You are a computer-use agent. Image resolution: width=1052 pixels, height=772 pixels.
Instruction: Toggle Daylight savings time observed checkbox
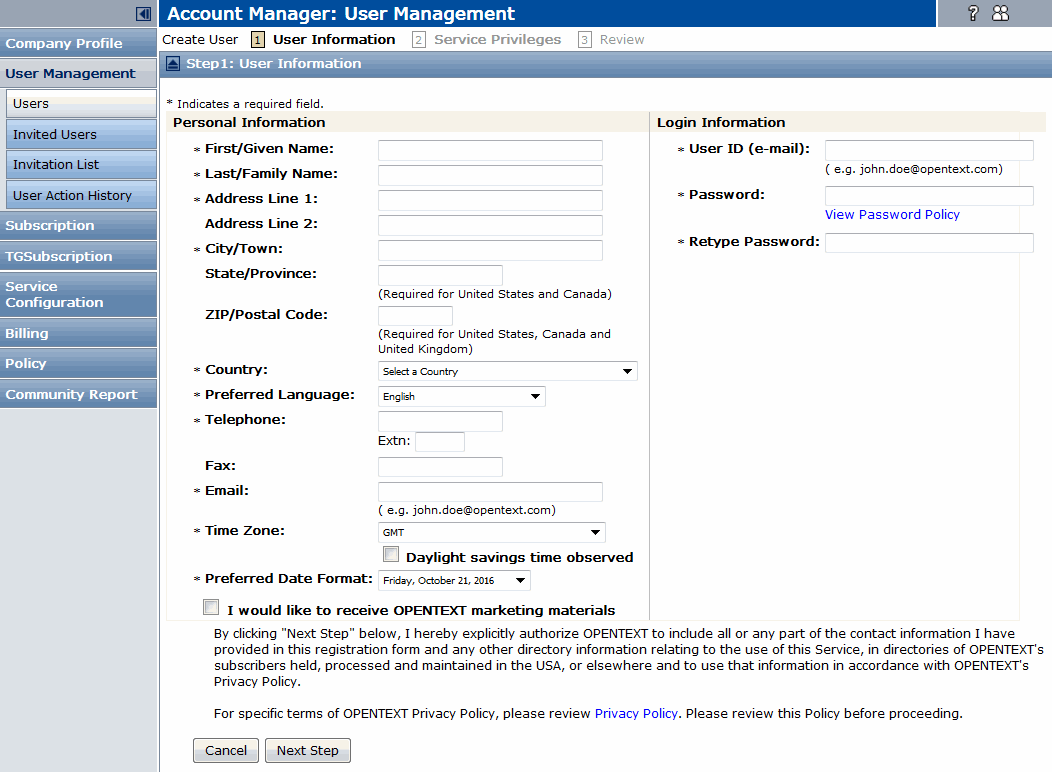(x=390, y=554)
